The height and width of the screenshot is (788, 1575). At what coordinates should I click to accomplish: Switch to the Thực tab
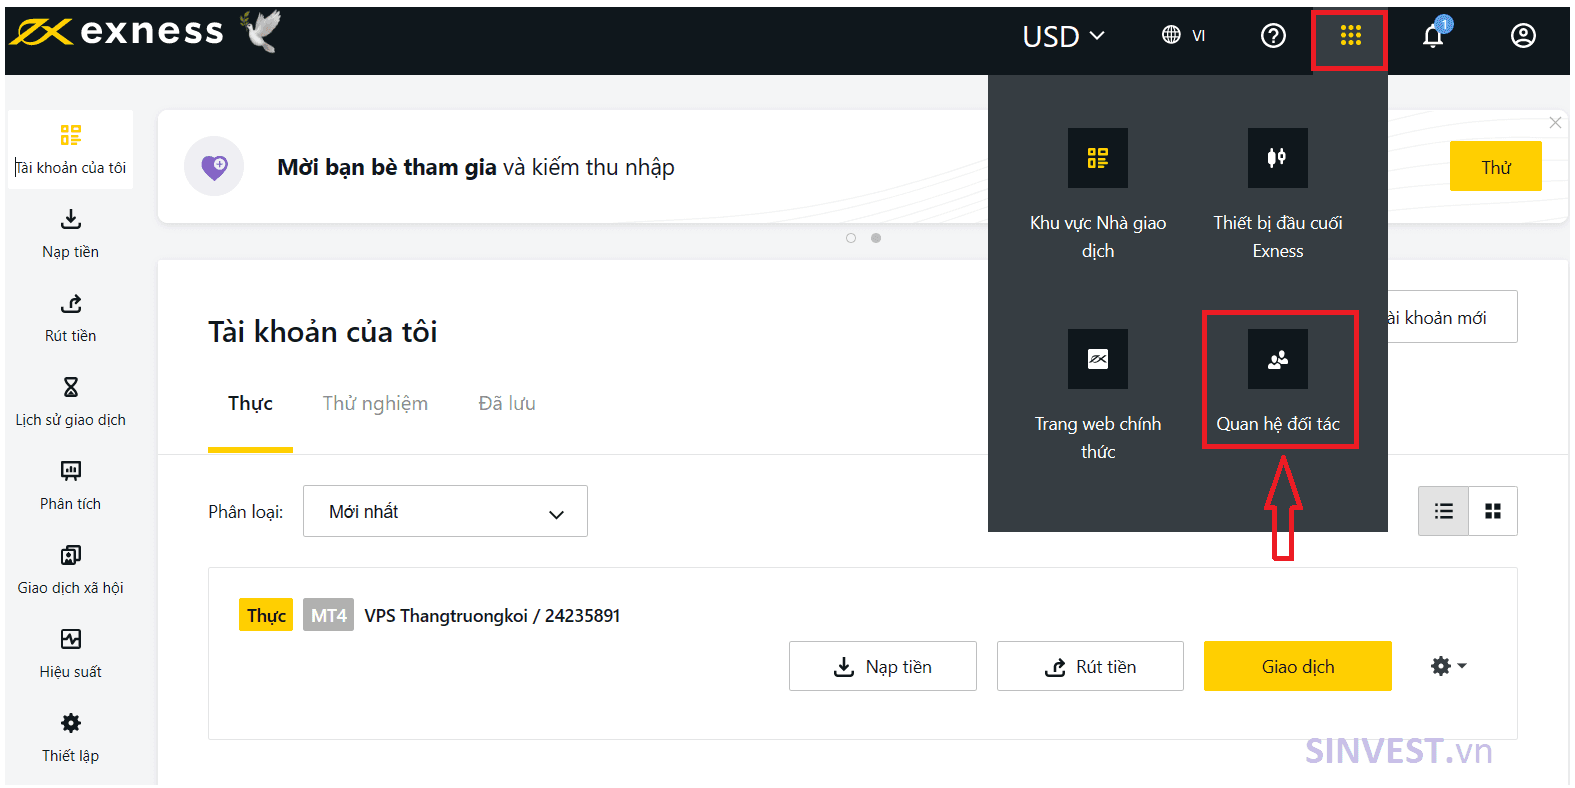[250, 404]
